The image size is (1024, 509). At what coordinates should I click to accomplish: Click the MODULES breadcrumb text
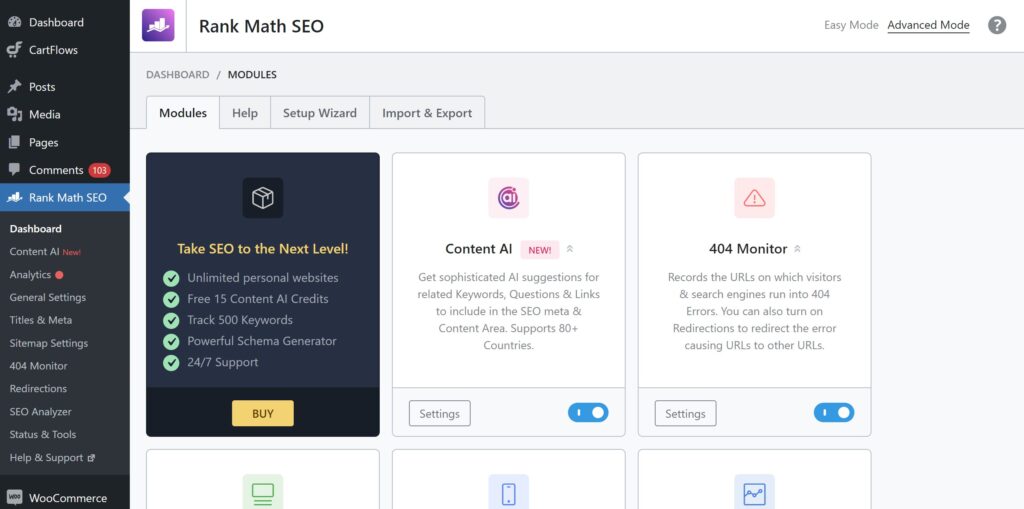coord(252,75)
